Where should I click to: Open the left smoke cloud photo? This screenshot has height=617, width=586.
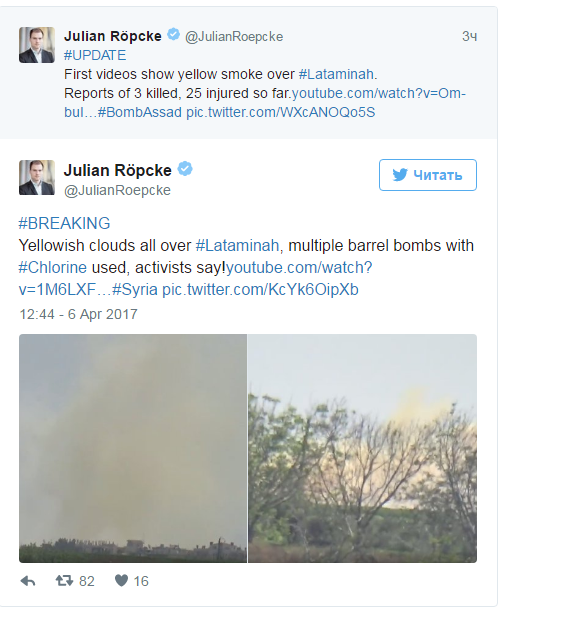coord(133,448)
